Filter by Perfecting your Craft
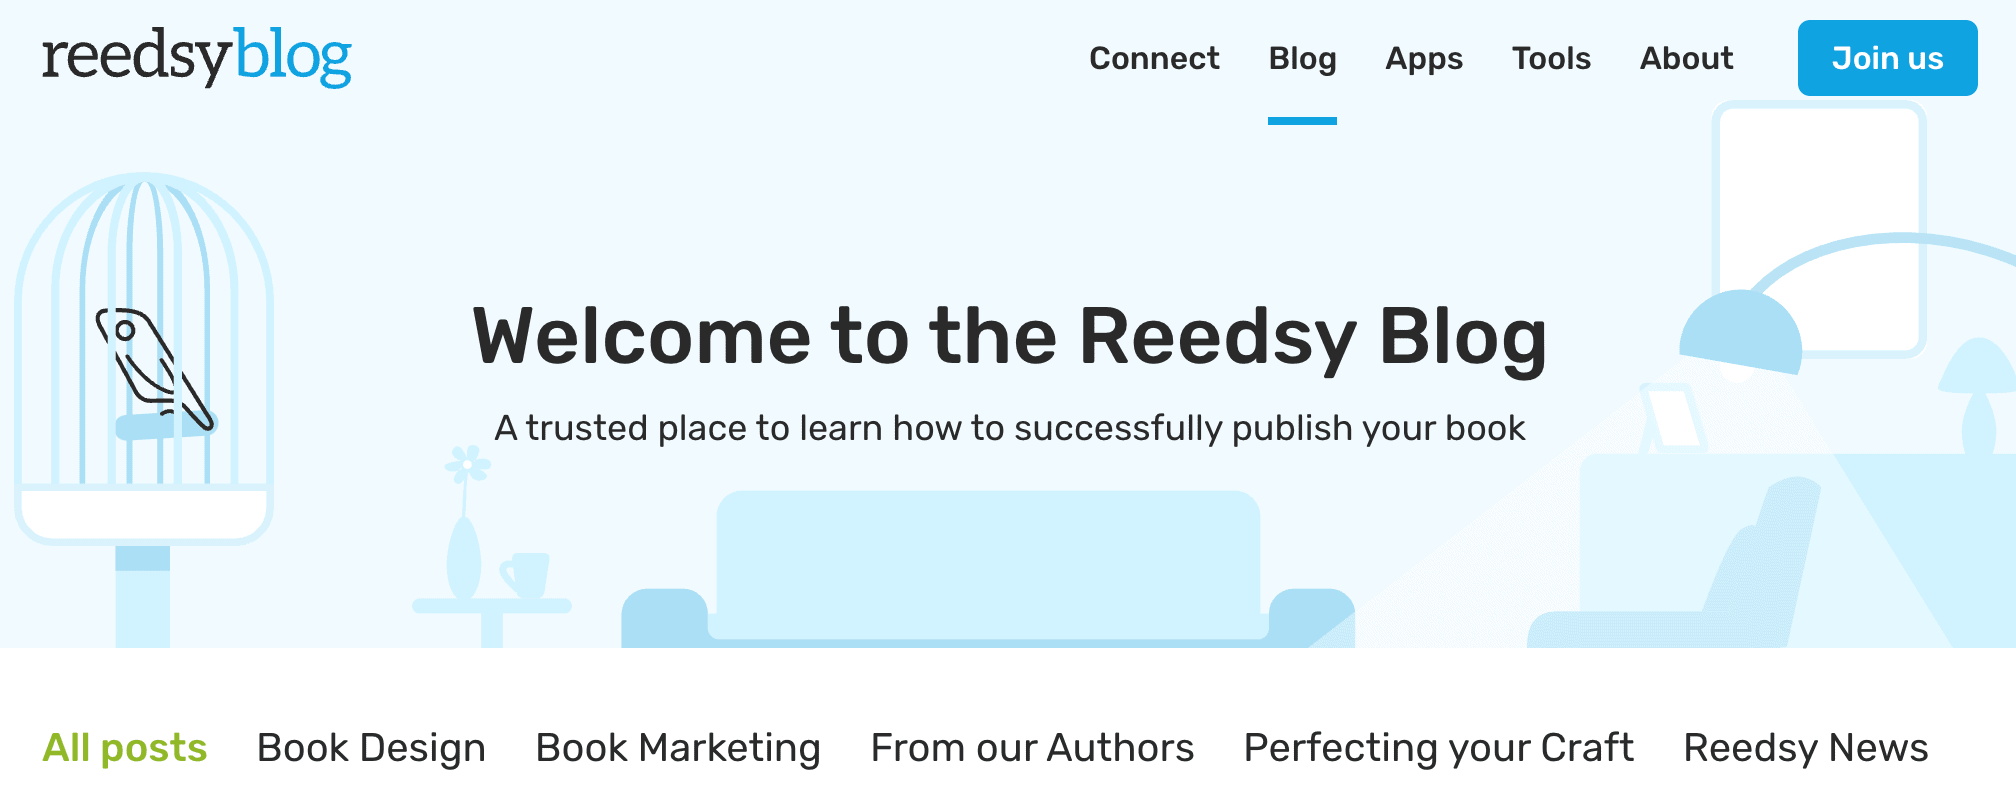The height and width of the screenshot is (802, 2016). pyautogui.click(x=1438, y=747)
